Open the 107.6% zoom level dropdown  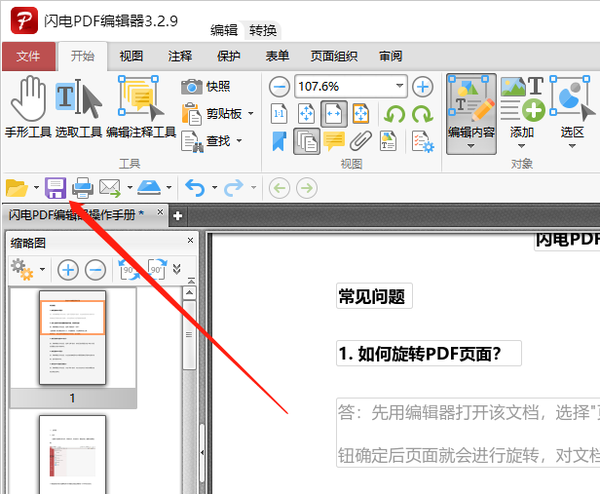400,86
